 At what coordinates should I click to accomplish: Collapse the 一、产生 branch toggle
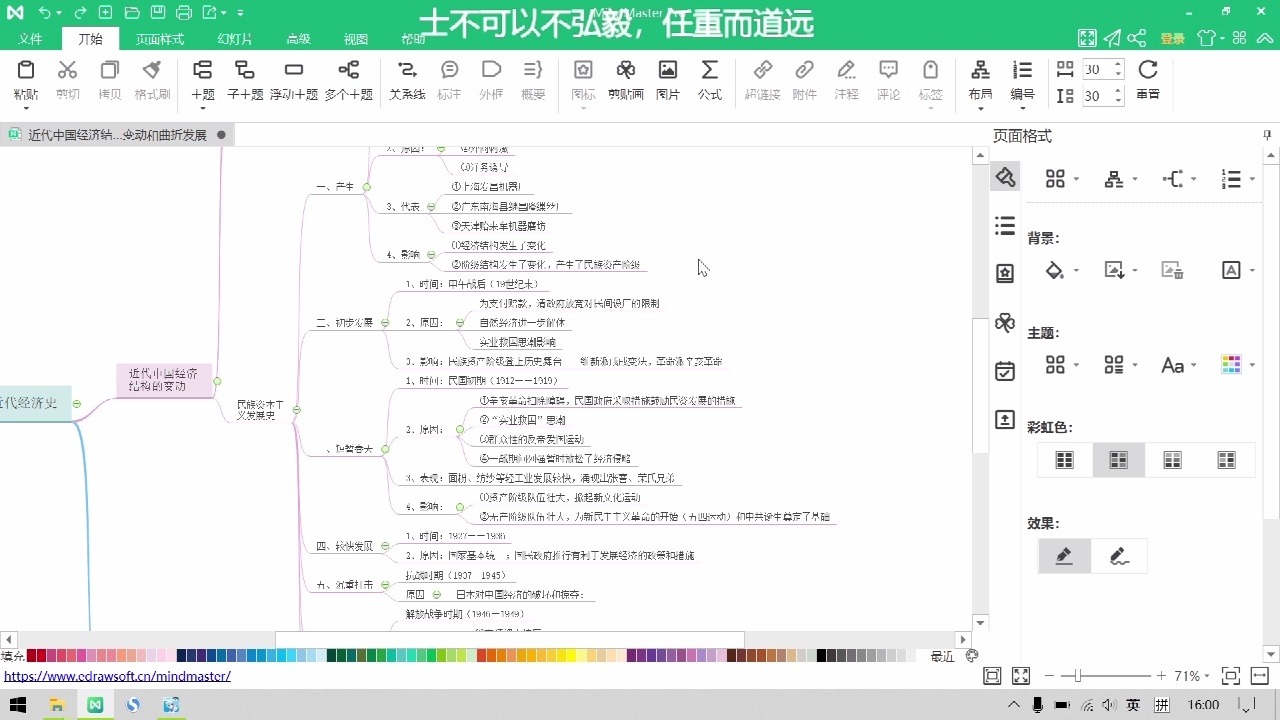[367, 187]
